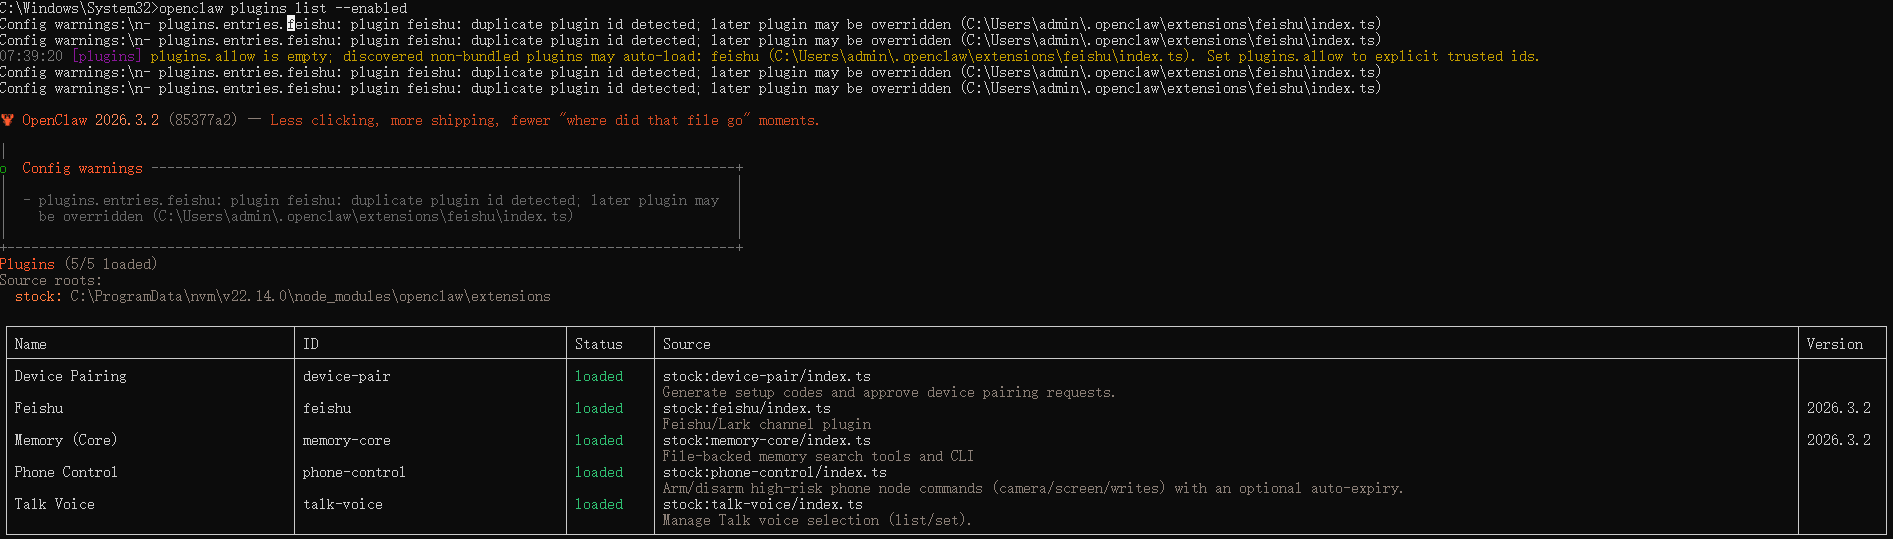Click the 'Status' column header

coord(599,344)
